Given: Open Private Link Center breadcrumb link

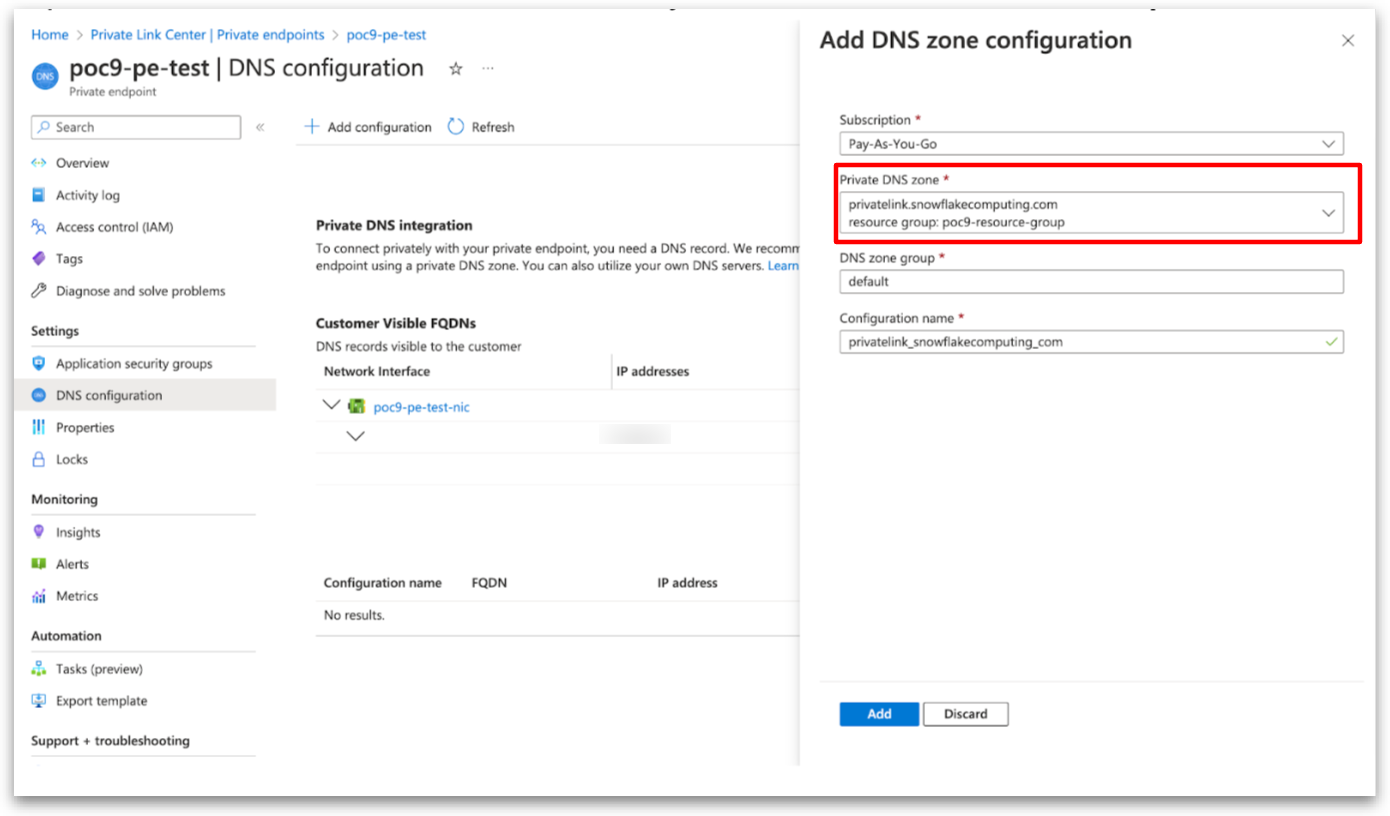Looking at the screenshot, I should click(207, 35).
